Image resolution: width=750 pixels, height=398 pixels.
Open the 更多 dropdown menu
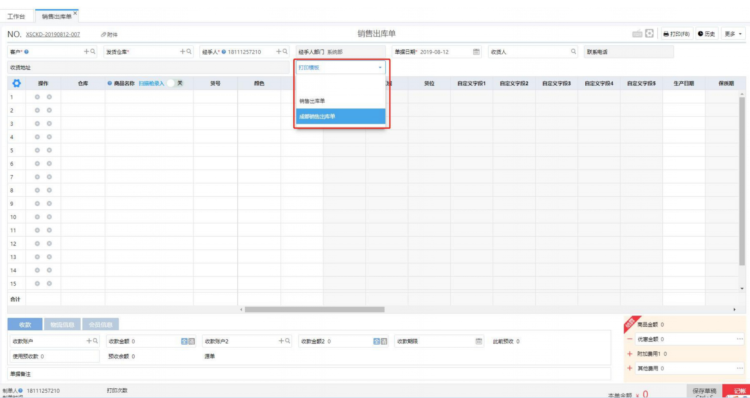tap(733, 34)
